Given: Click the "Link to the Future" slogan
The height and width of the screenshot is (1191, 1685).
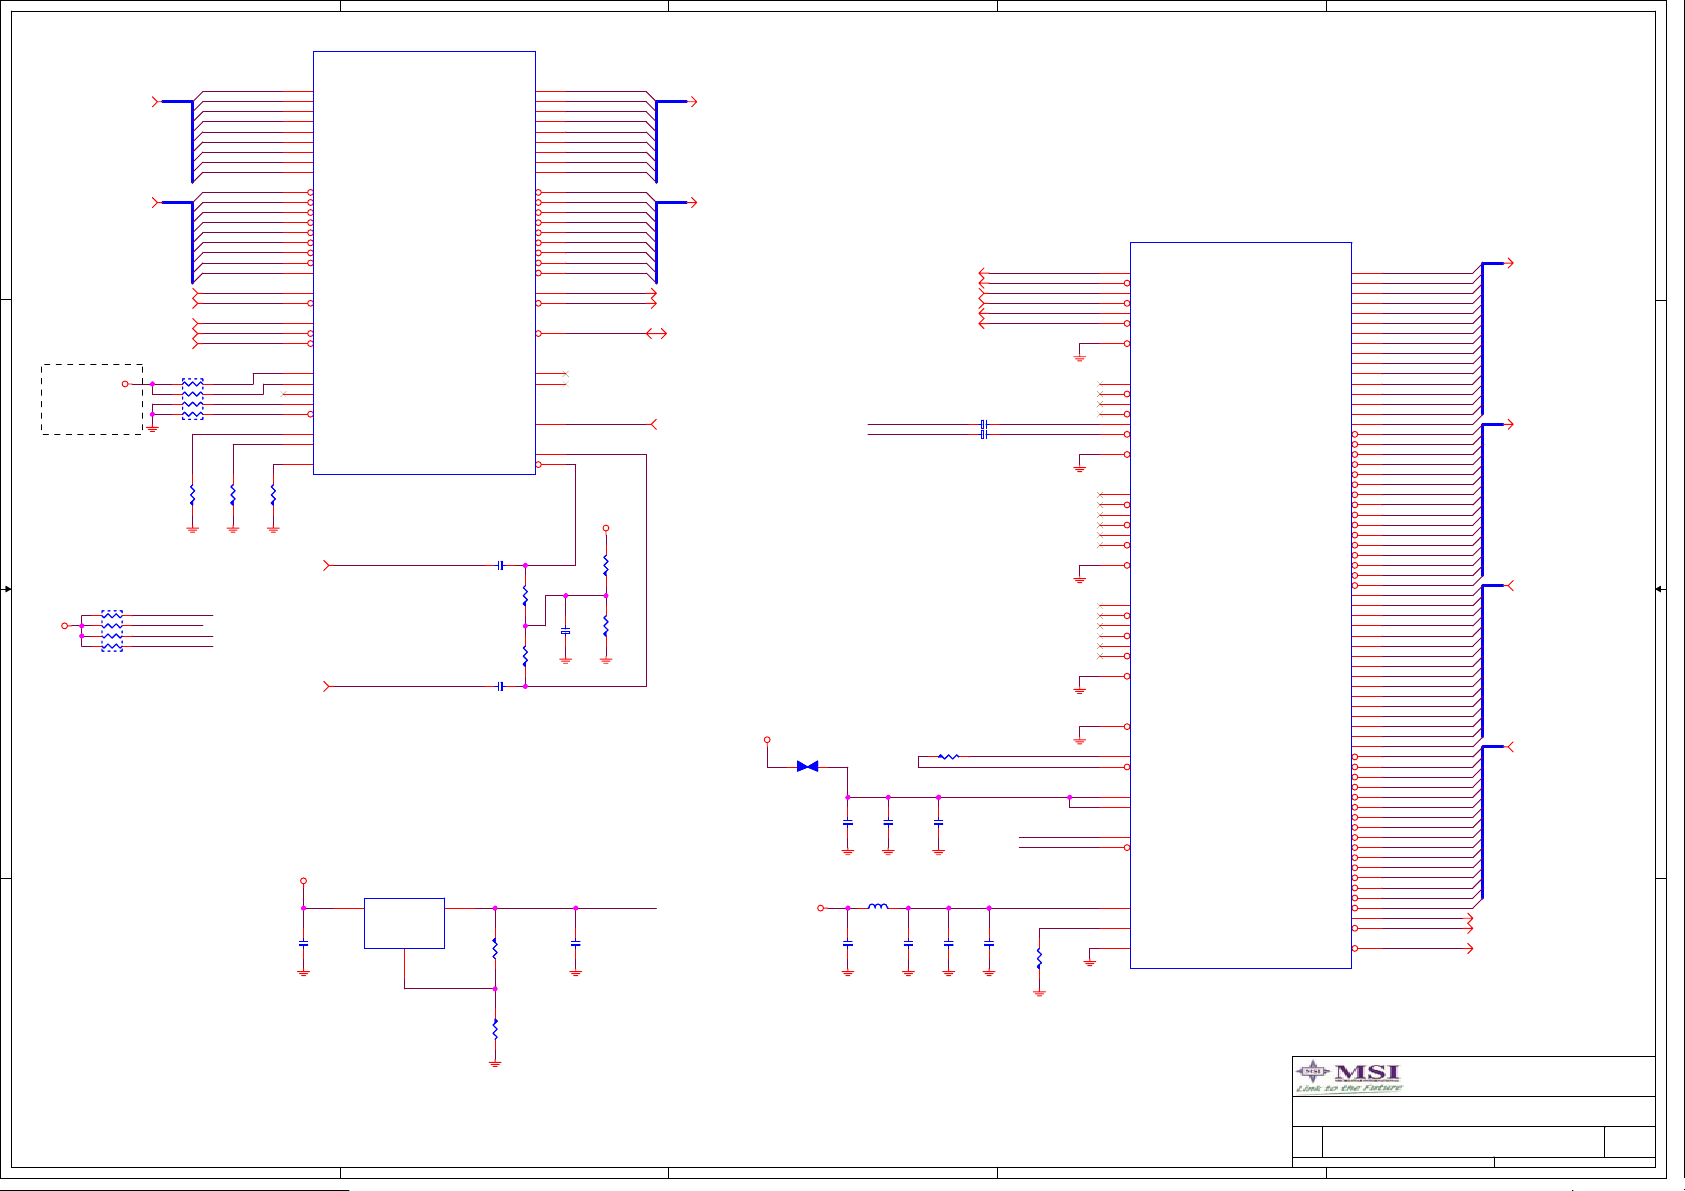Looking at the screenshot, I should [1349, 1088].
